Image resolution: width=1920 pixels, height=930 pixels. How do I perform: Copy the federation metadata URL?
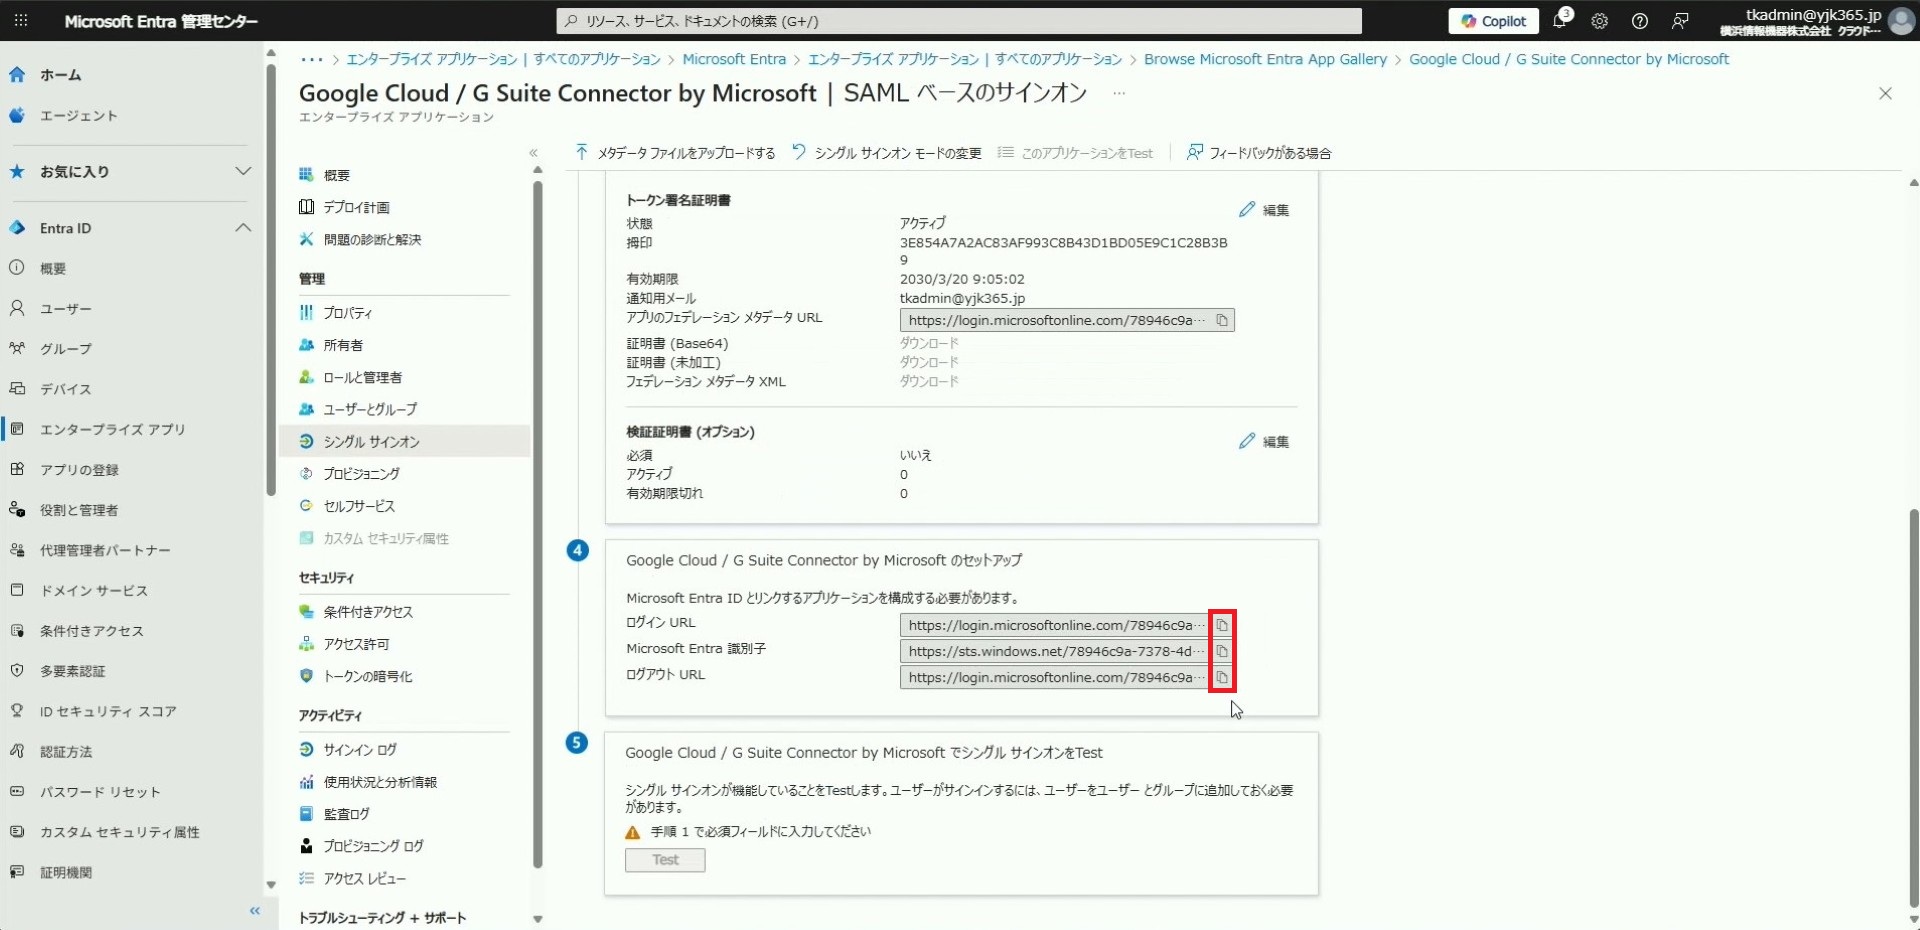pos(1221,320)
